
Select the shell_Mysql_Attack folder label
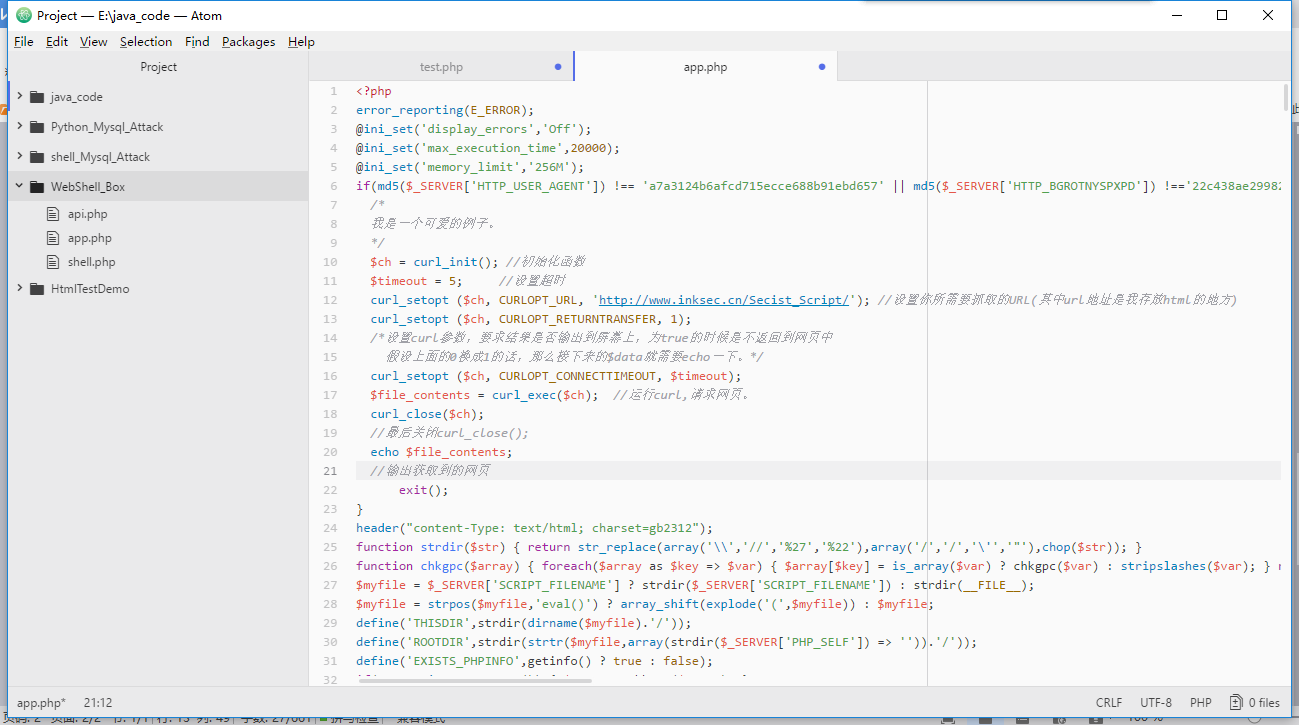(100, 157)
